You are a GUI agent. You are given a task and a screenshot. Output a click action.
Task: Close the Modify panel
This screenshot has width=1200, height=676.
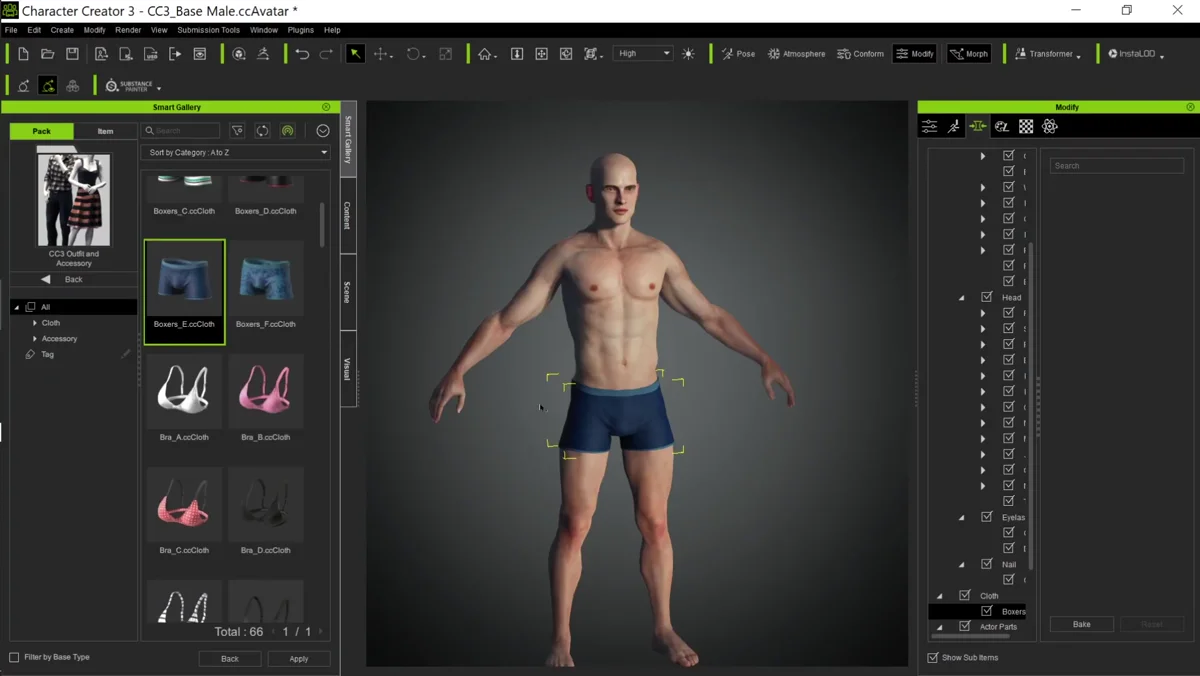coord(1190,107)
